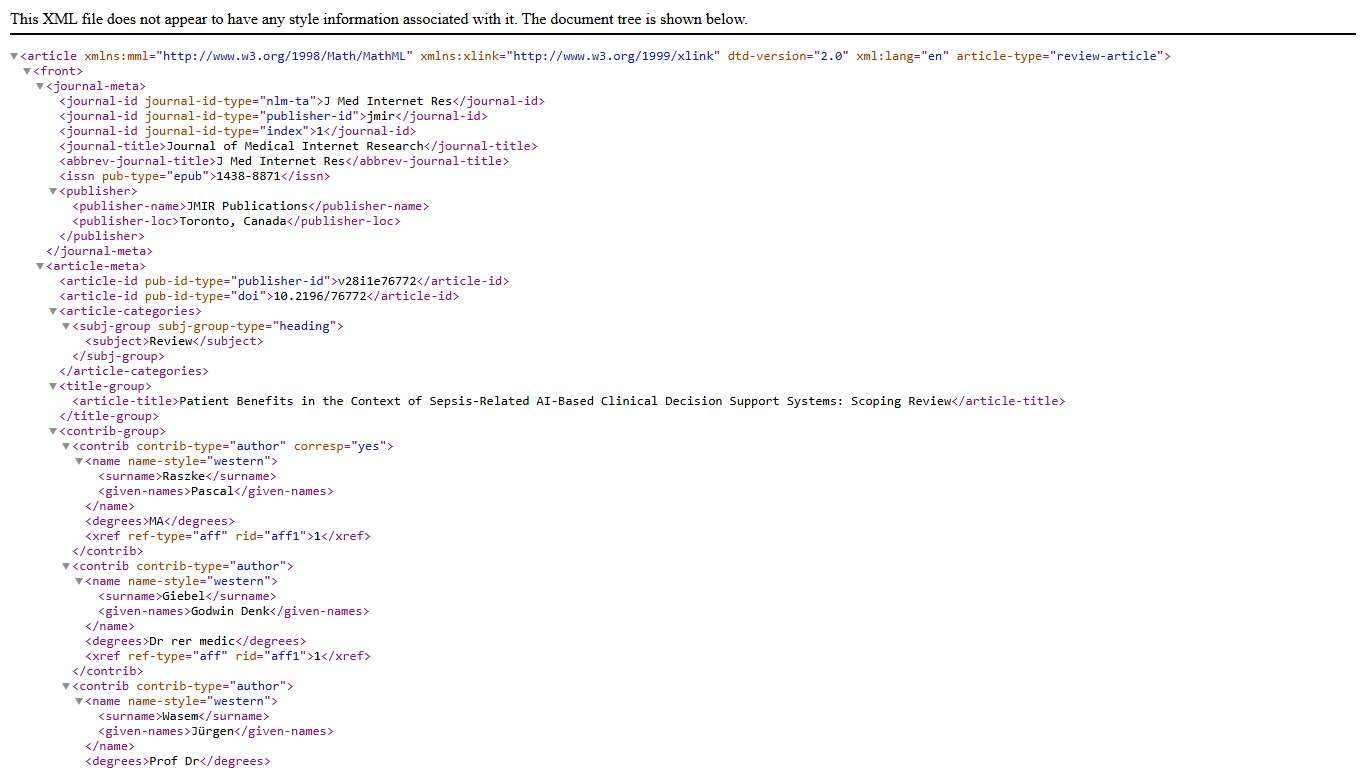The width and height of the screenshot is (1366, 768).
Task: Click the ISSN value 1438-8871
Action: coord(248,176)
